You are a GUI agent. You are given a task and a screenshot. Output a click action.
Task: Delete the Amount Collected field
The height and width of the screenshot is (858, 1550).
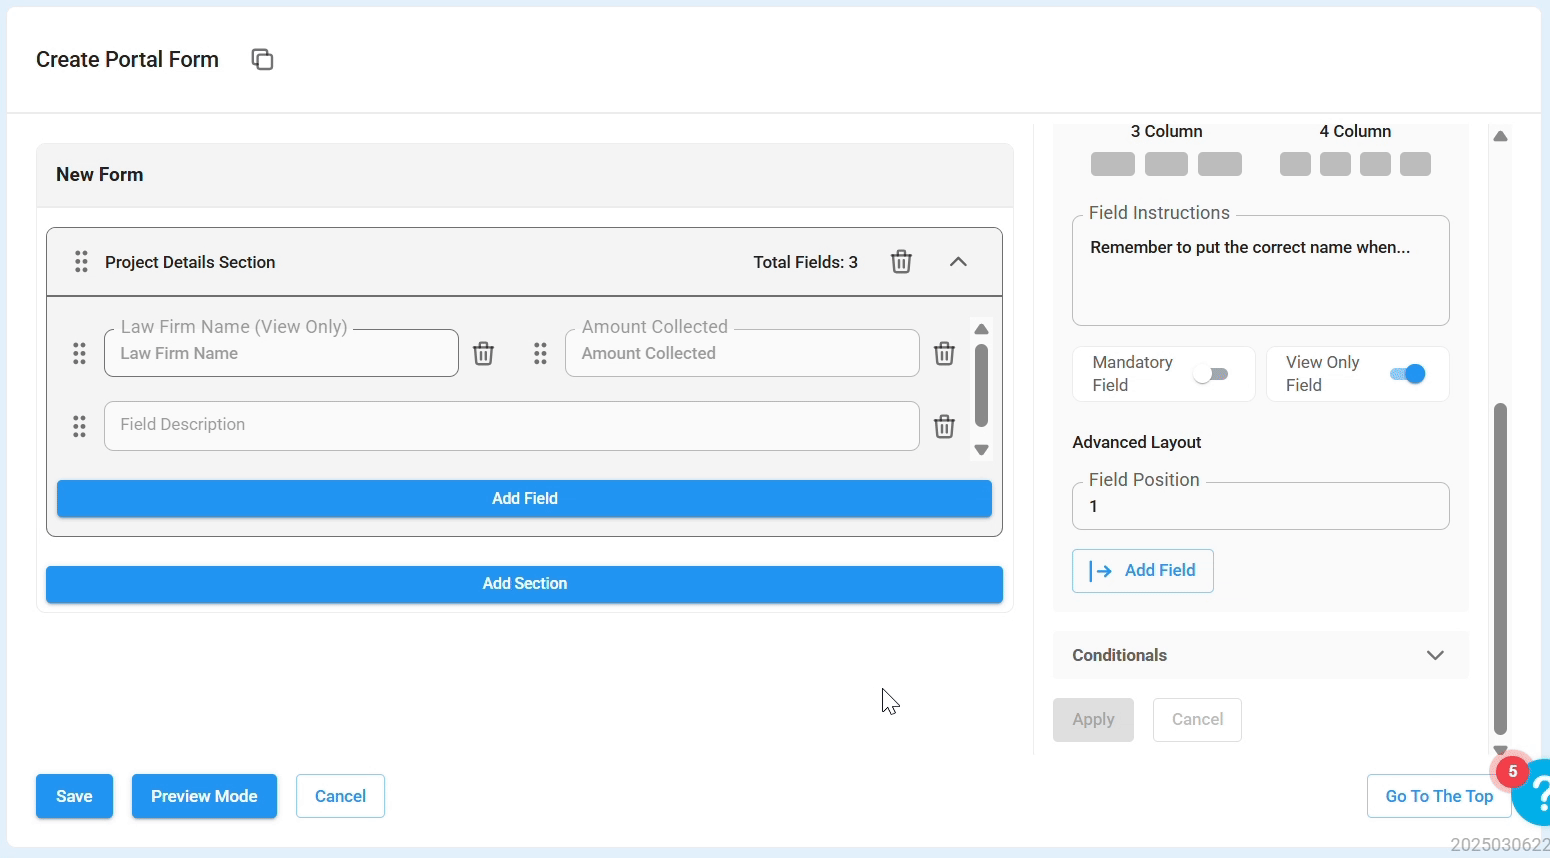pos(944,353)
